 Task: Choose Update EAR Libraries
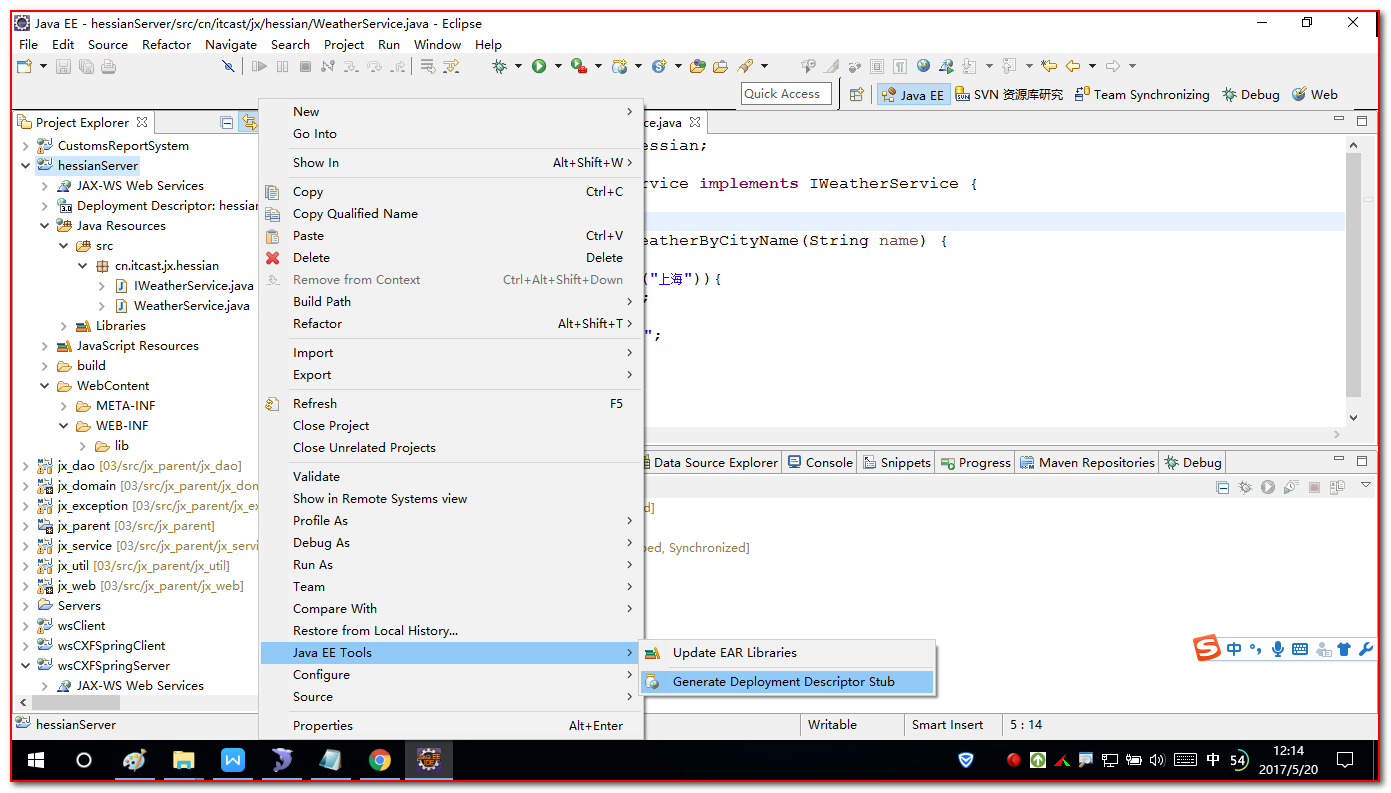pos(787,653)
